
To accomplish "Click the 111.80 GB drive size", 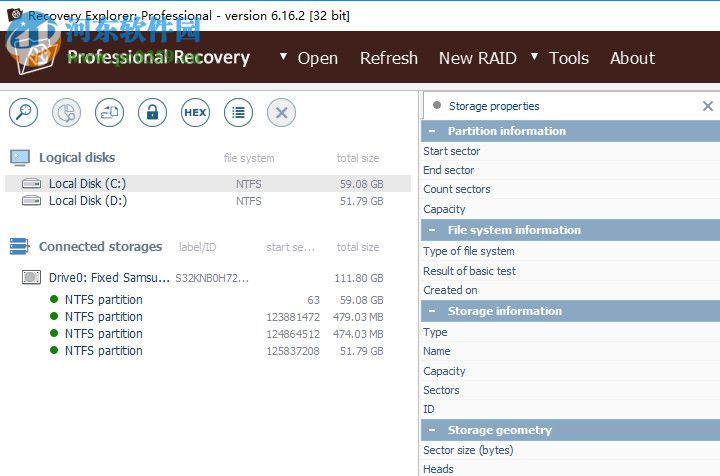I will tap(359, 278).
